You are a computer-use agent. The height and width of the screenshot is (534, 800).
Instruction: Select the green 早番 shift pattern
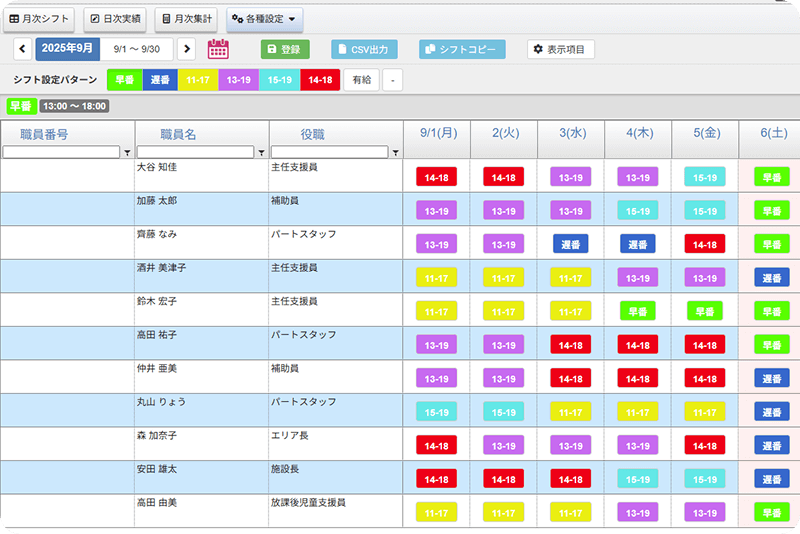pos(125,80)
